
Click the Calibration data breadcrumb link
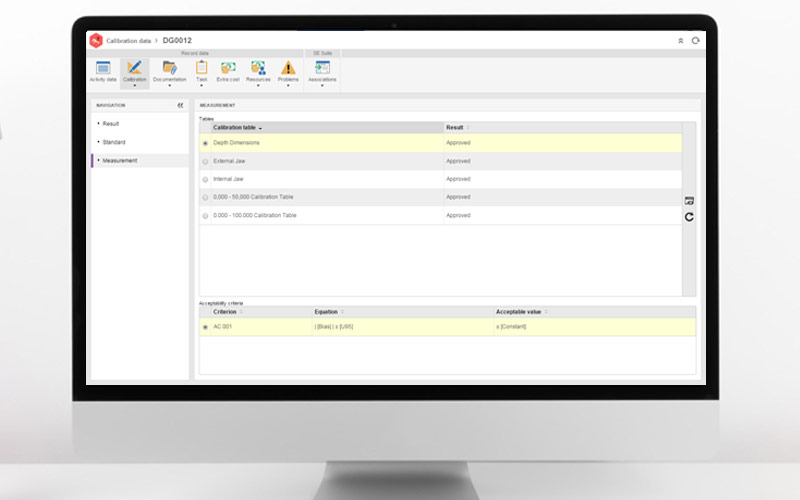(129, 40)
